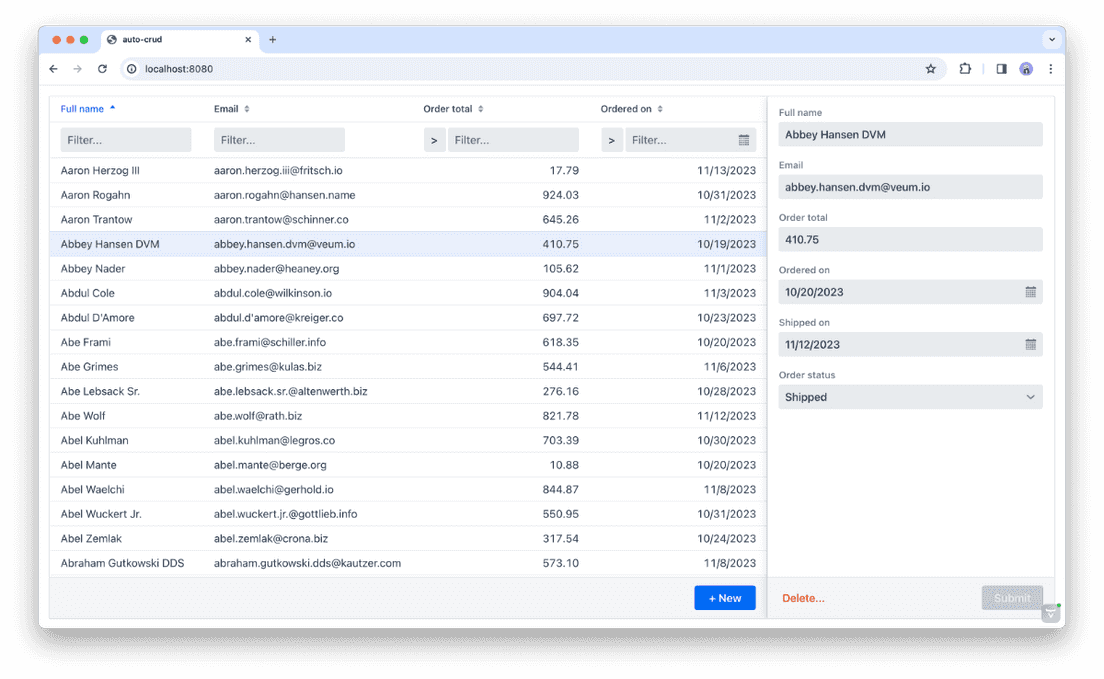The image size is (1104, 679).
Task: Open a new browser tab with the plus
Action: (272, 40)
